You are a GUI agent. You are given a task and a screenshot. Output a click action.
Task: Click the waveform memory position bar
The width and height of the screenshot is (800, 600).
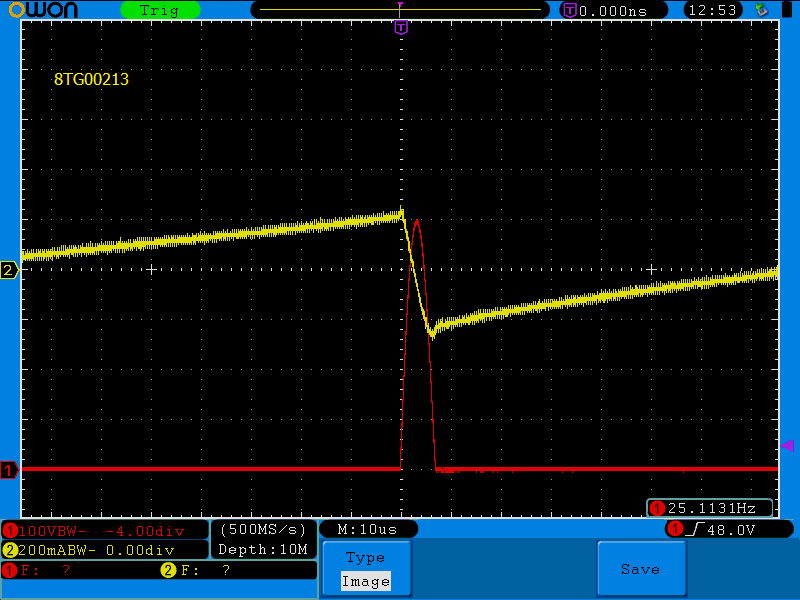(400, 10)
